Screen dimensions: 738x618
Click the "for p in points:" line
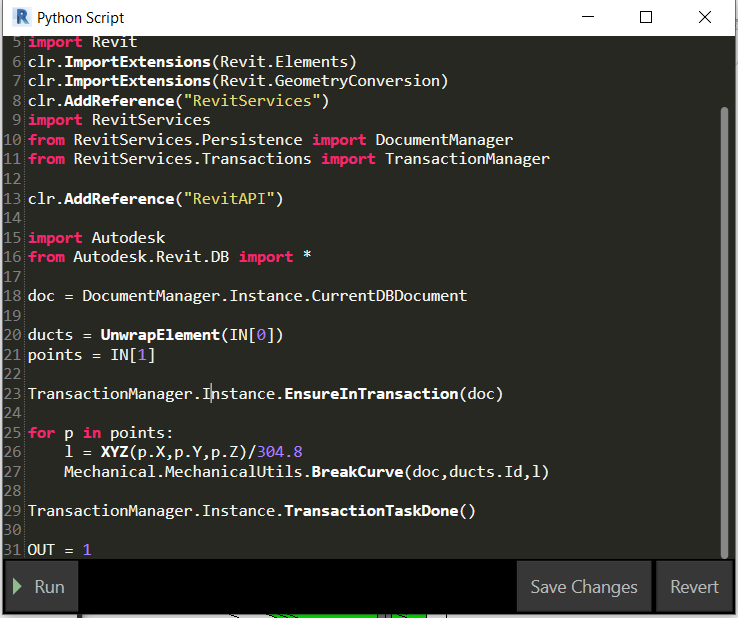tap(100, 433)
